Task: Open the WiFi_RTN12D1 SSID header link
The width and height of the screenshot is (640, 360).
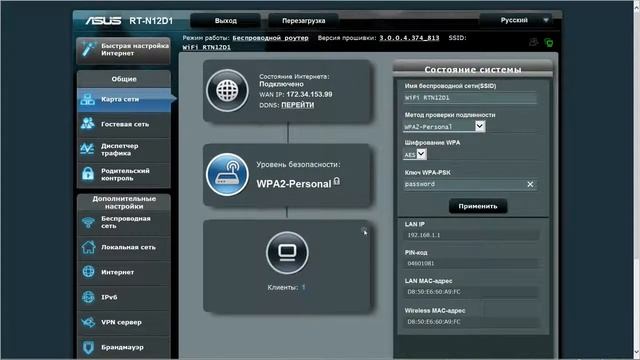Action: click(207, 47)
